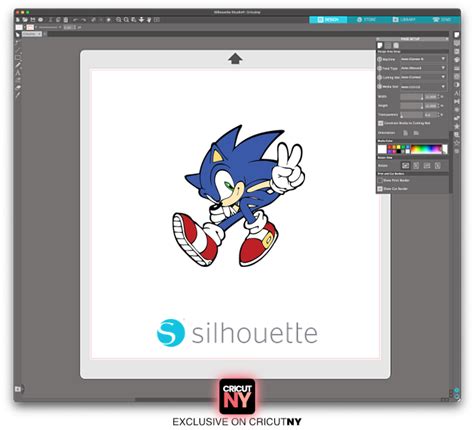Pick the black media color swatch
Image resolution: width=474 pixels, height=430 pixels.
(399, 152)
